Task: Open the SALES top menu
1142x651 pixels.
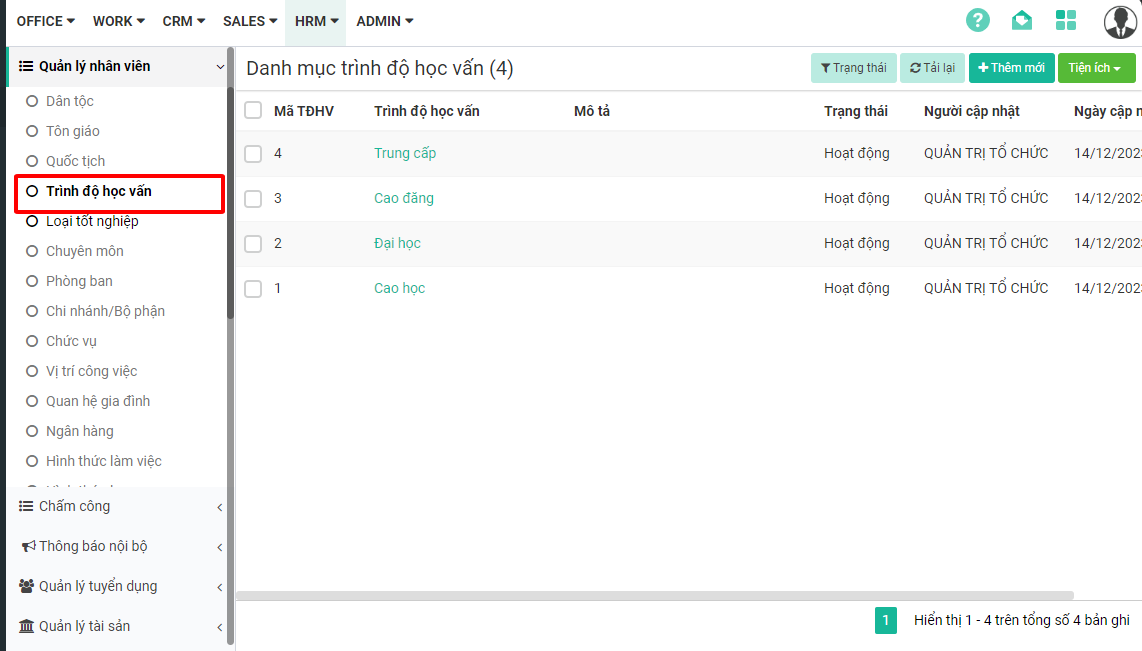Action: (249, 21)
